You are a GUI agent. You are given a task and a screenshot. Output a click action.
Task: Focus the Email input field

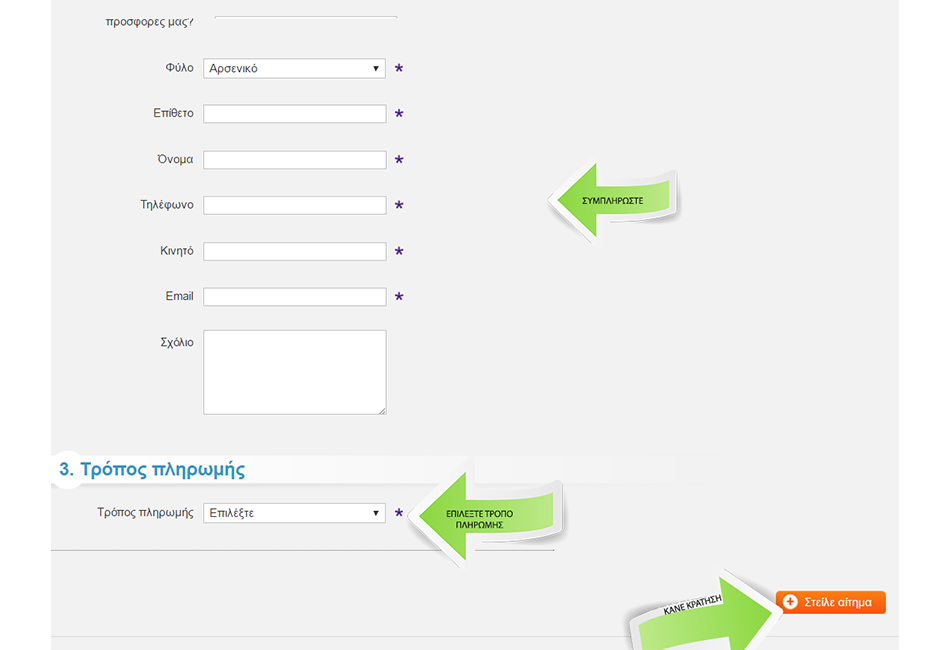point(294,297)
